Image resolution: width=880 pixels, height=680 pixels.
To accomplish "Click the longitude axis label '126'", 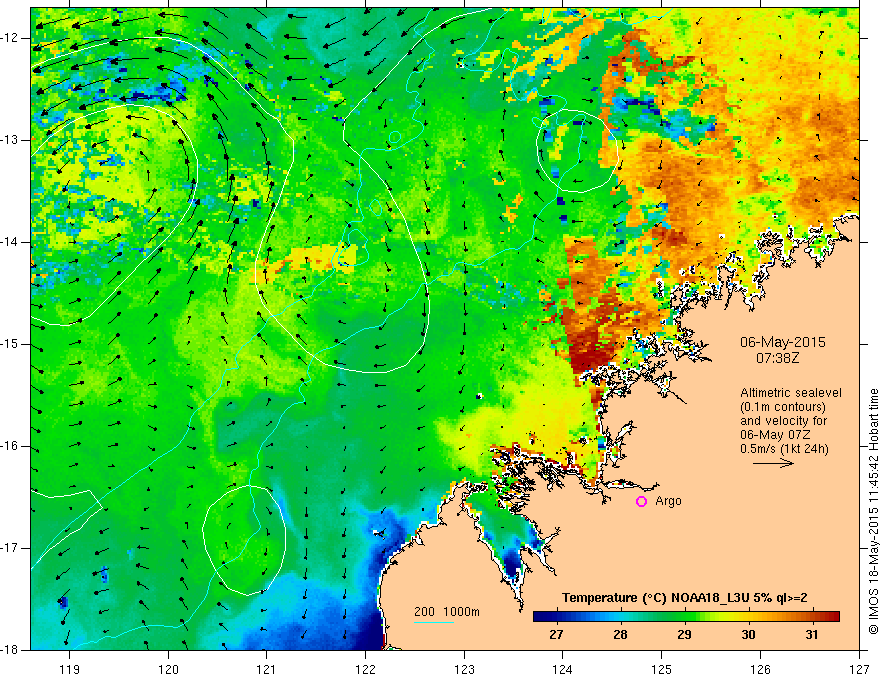I will 760,669.
